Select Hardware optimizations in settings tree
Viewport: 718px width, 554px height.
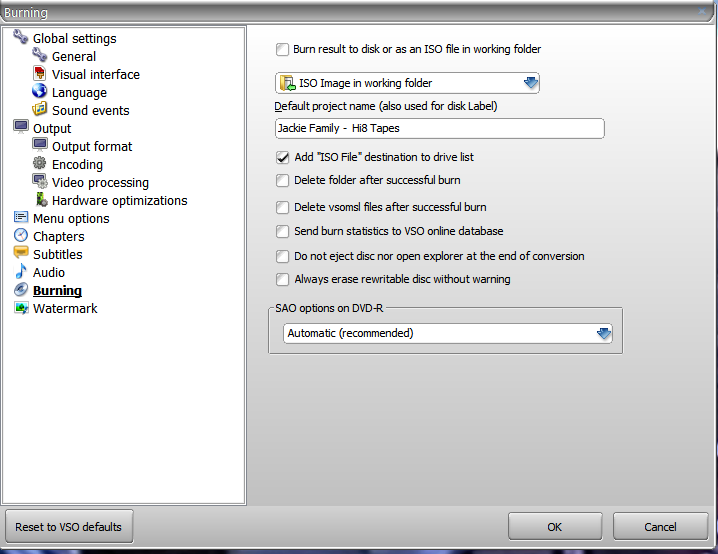[x=120, y=201]
